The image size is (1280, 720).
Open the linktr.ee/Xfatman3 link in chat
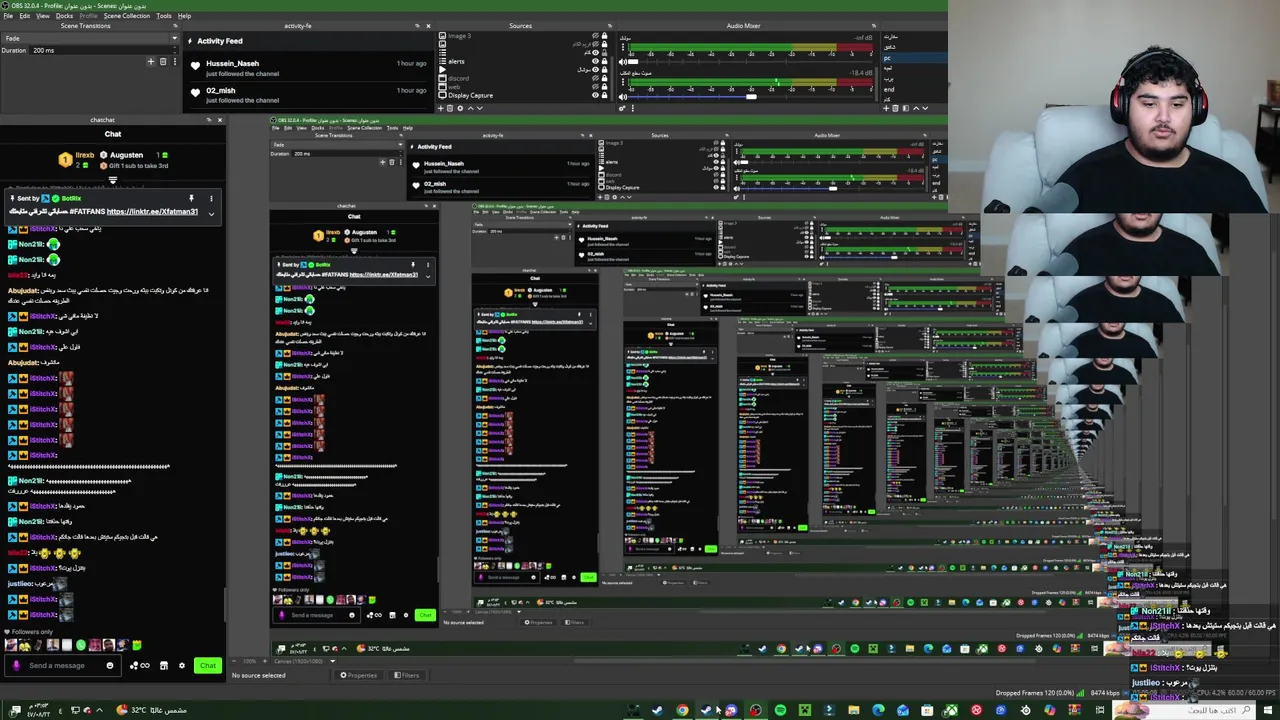tap(152, 212)
